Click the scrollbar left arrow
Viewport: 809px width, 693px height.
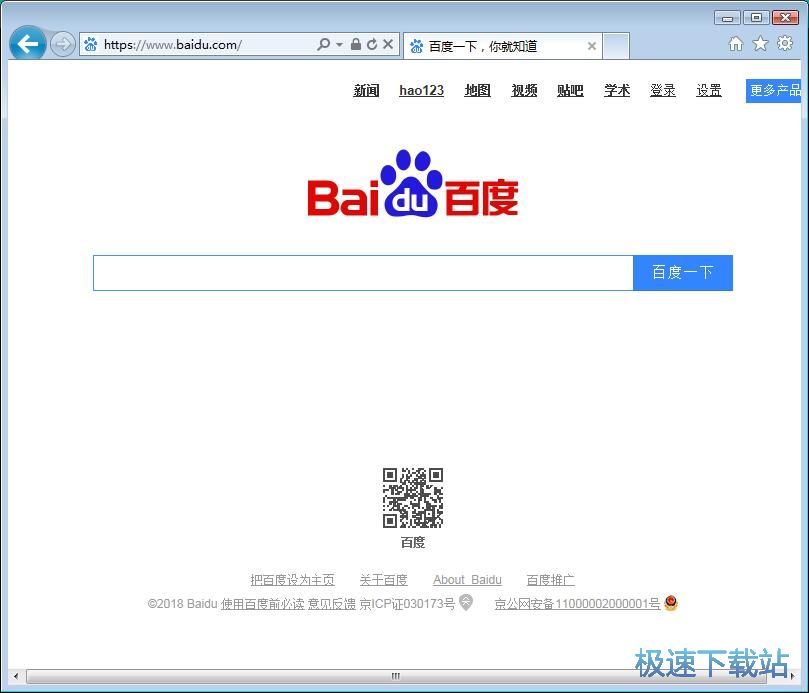coord(15,675)
